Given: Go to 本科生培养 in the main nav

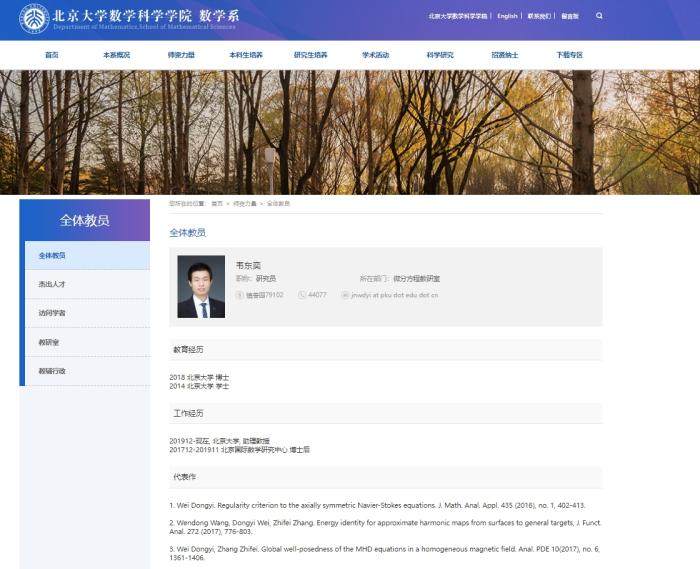Looking at the screenshot, I should 245,55.
